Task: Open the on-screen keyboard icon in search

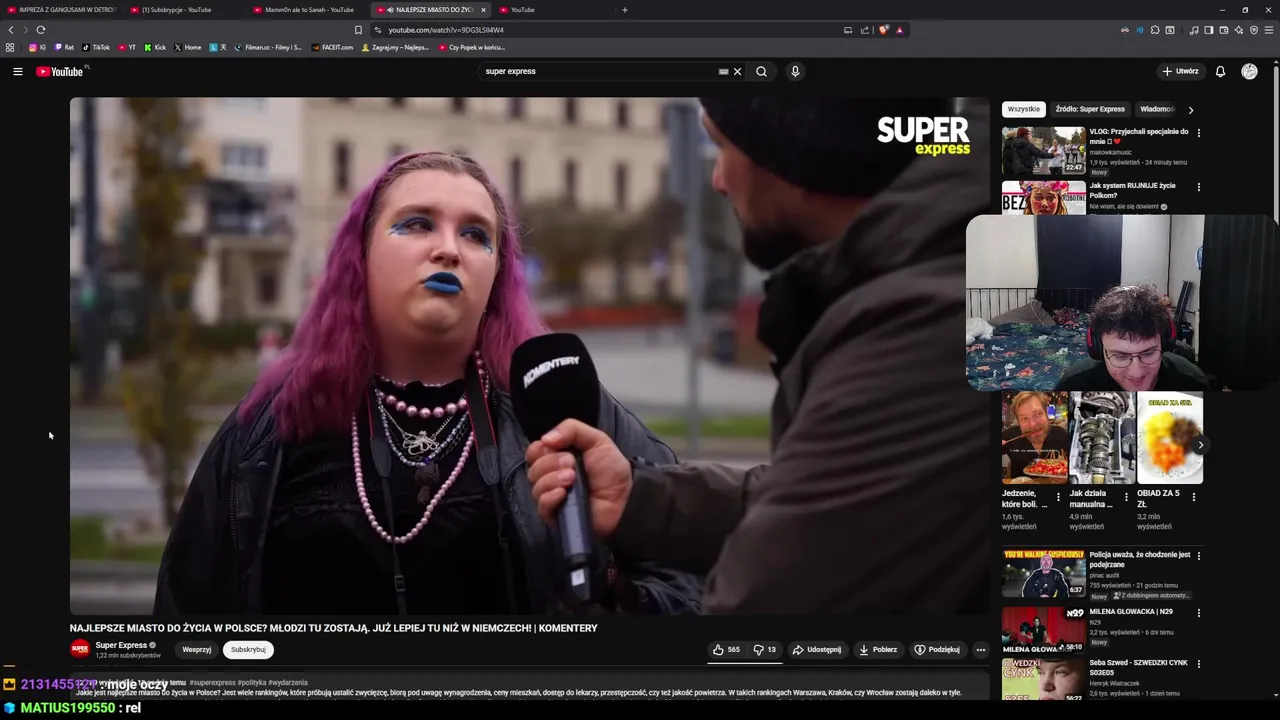Action: (723, 71)
